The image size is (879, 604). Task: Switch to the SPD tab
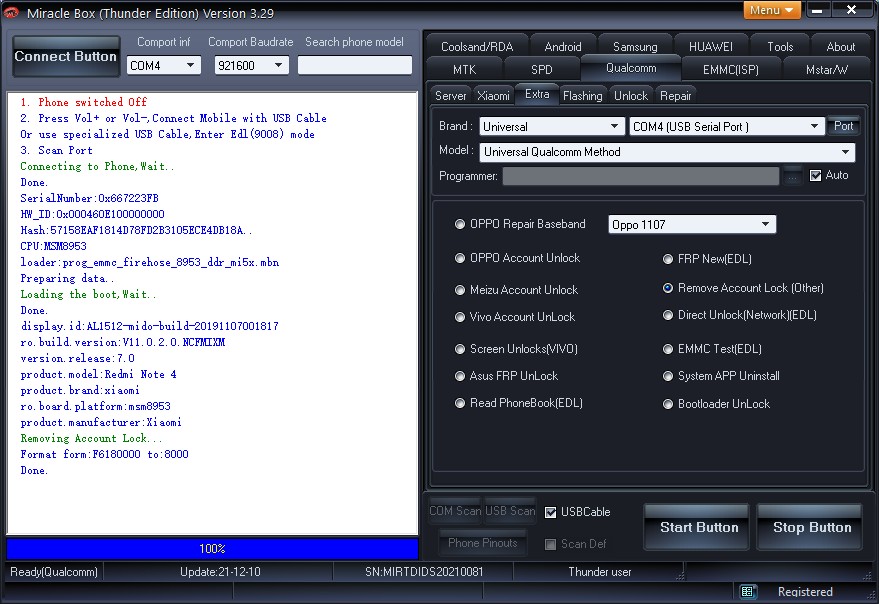(x=542, y=70)
